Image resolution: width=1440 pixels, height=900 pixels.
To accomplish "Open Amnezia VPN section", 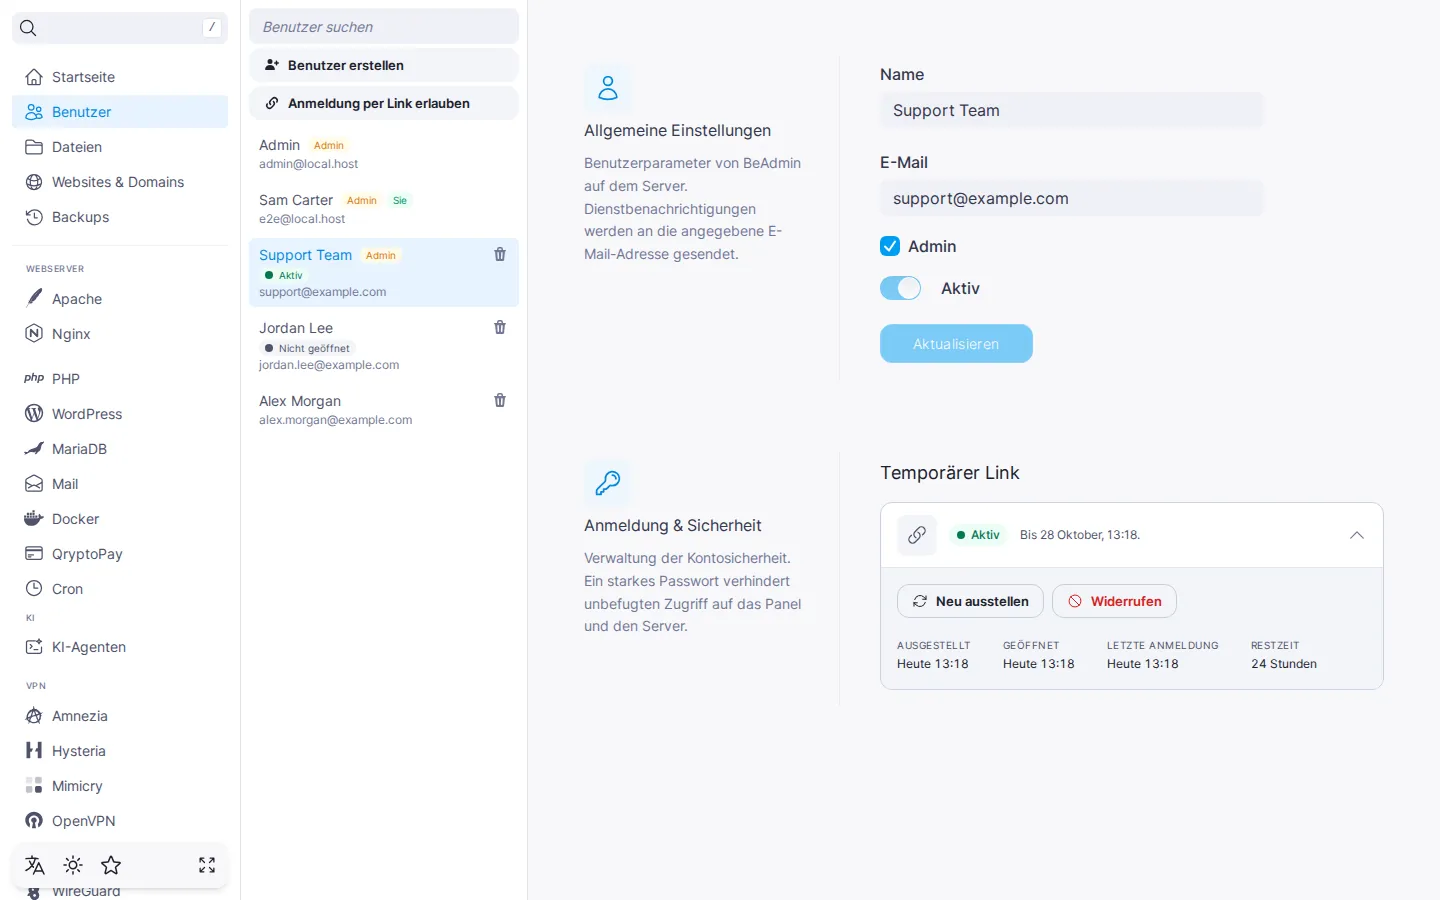I will click(120, 716).
